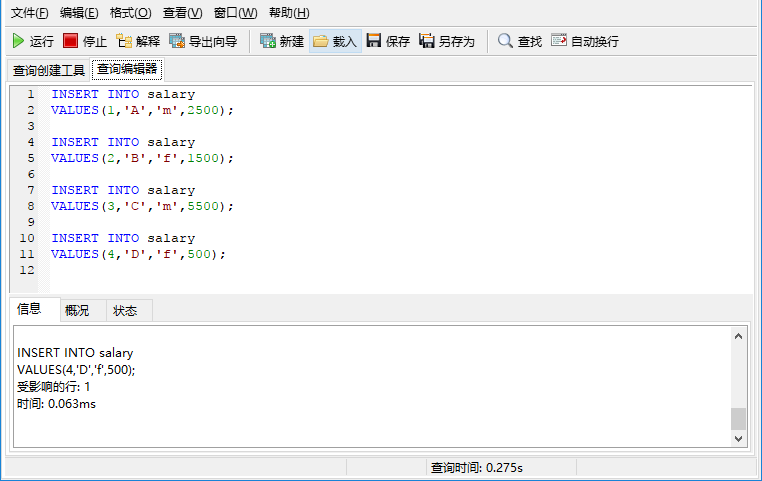Open the 帮助(H) menu
Image resolution: width=762 pixels, height=481 pixels.
289,13
